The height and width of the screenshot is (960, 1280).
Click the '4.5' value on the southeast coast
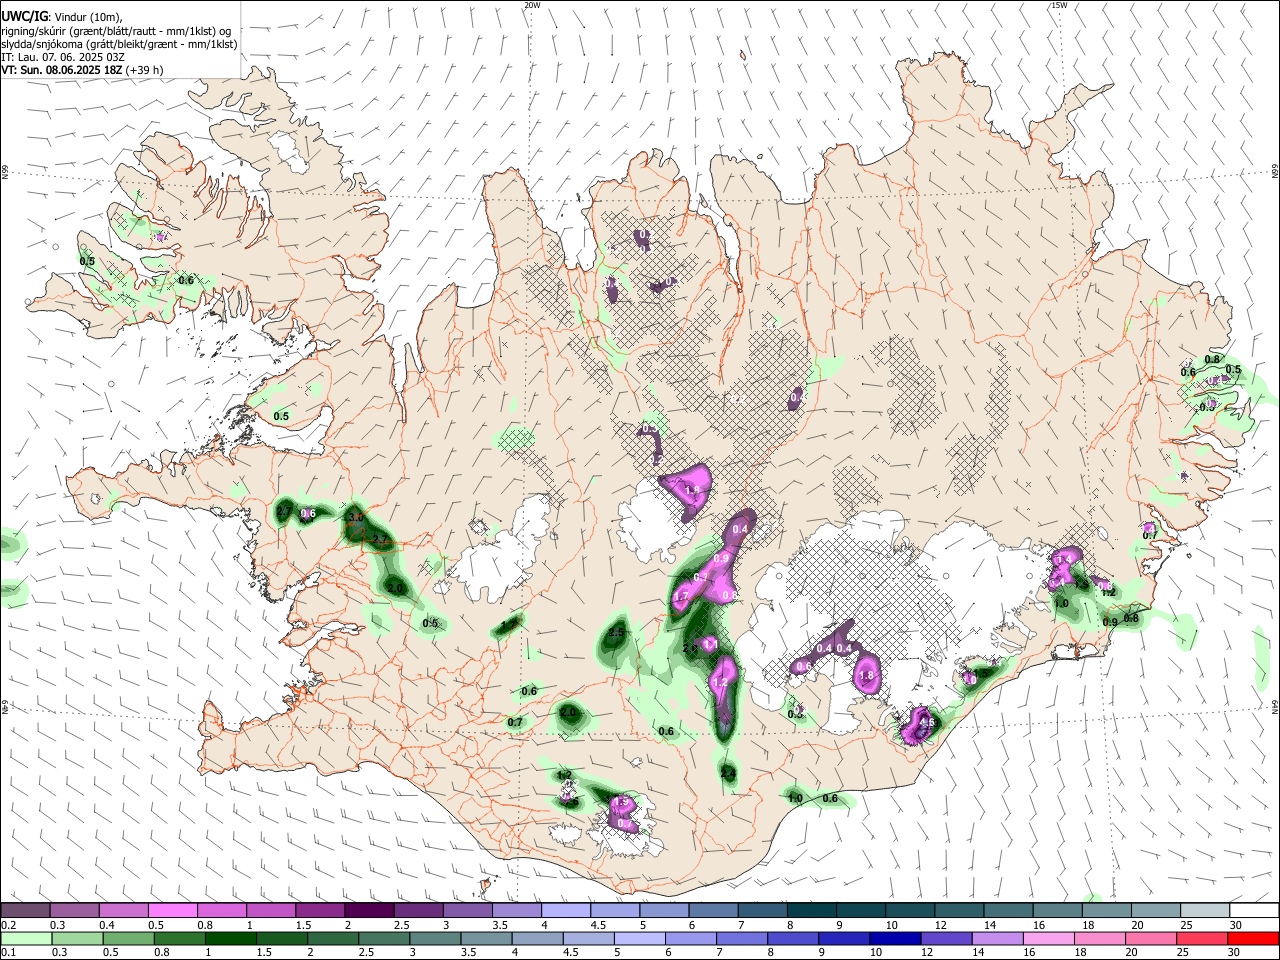pos(926,723)
